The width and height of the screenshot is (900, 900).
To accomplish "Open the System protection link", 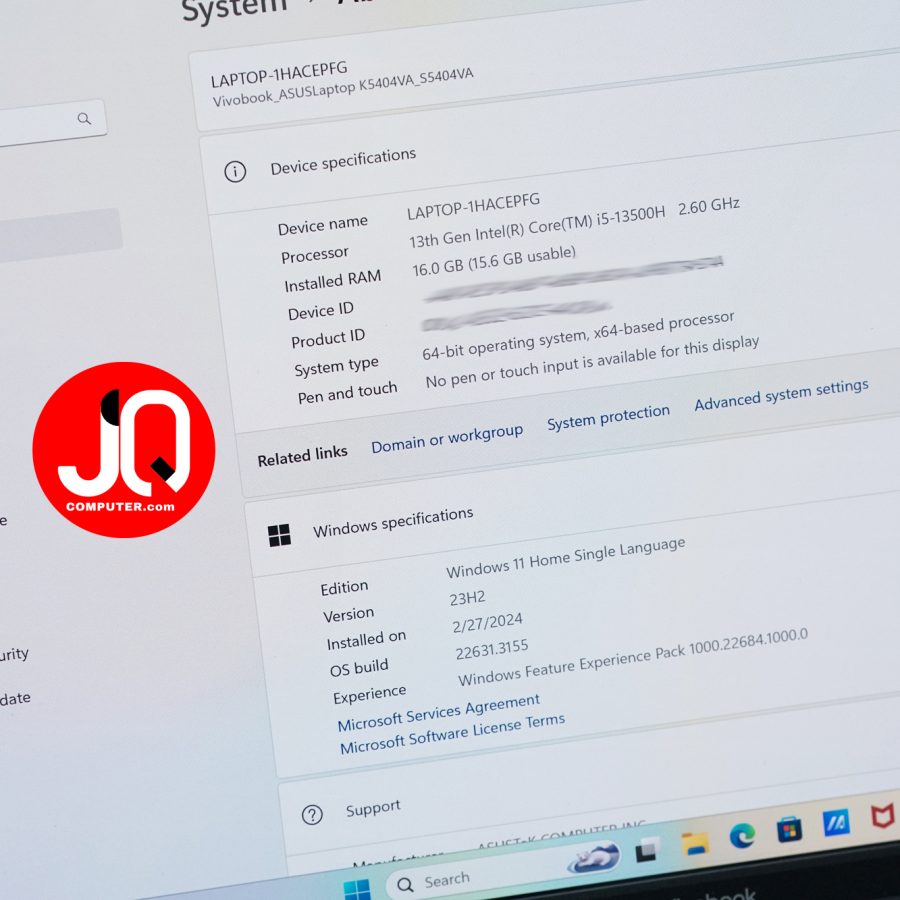I will pyautogui.click(x=608, y=417).
